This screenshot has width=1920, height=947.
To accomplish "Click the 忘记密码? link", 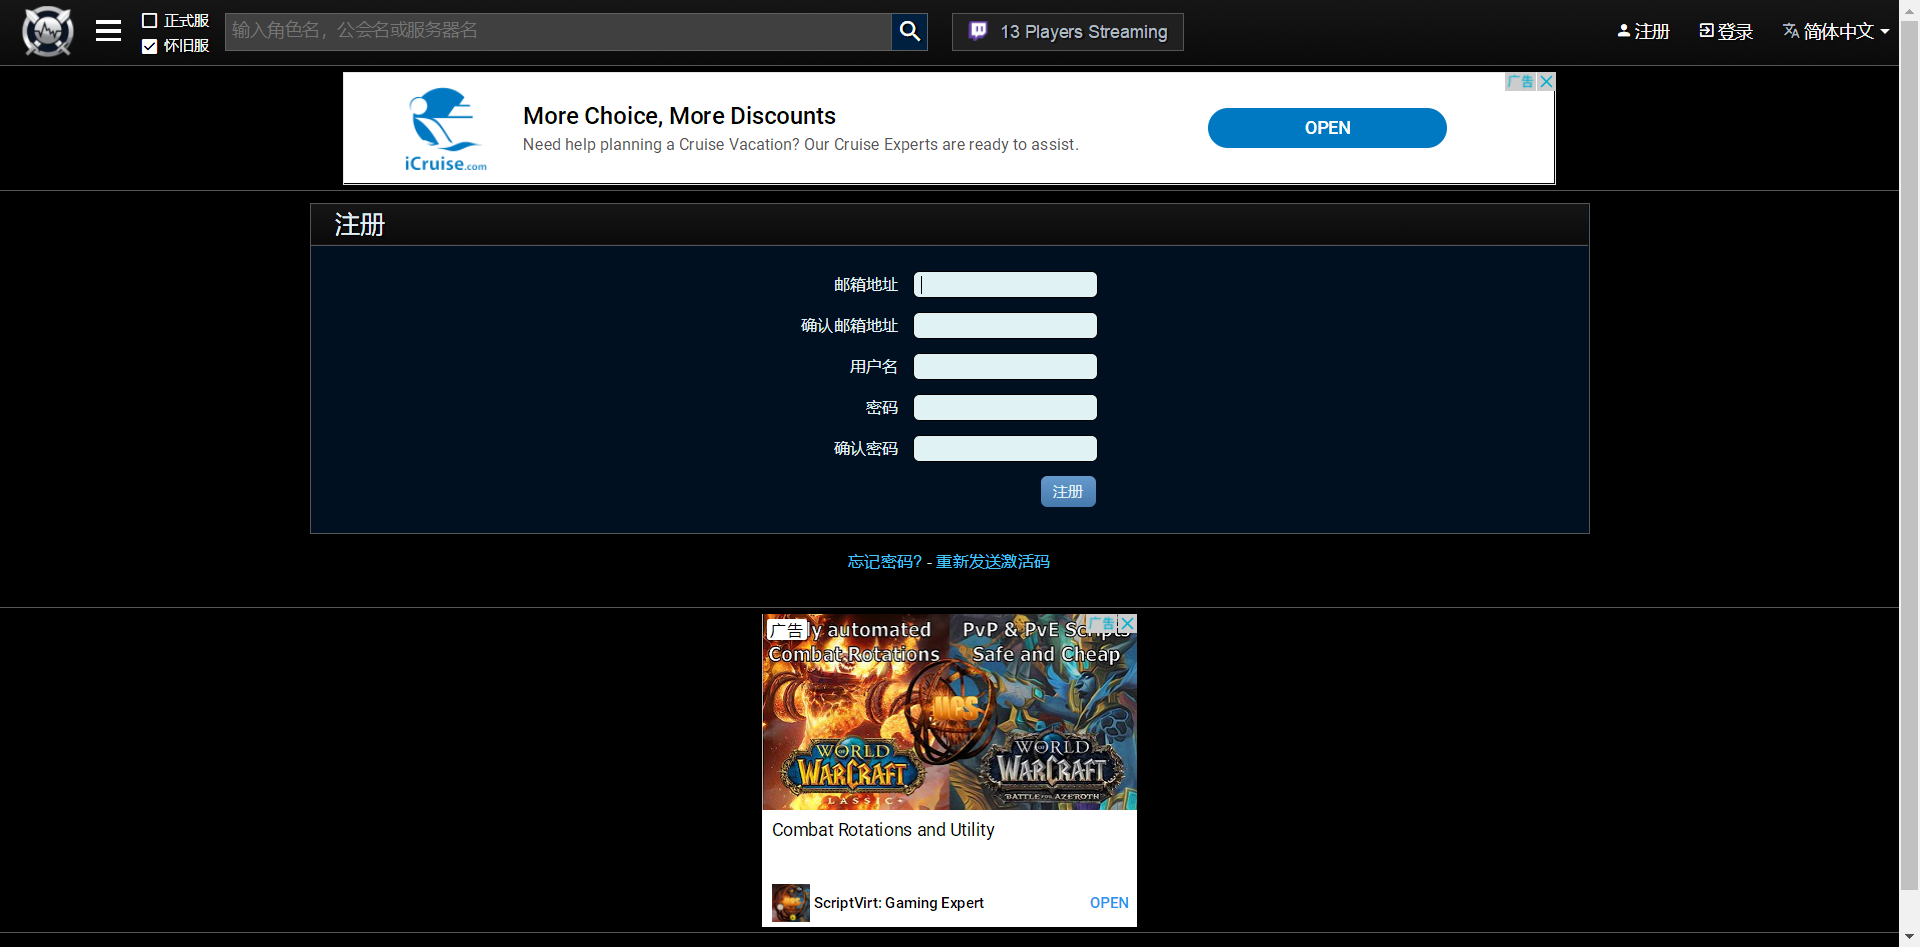I will pos(884,562).
